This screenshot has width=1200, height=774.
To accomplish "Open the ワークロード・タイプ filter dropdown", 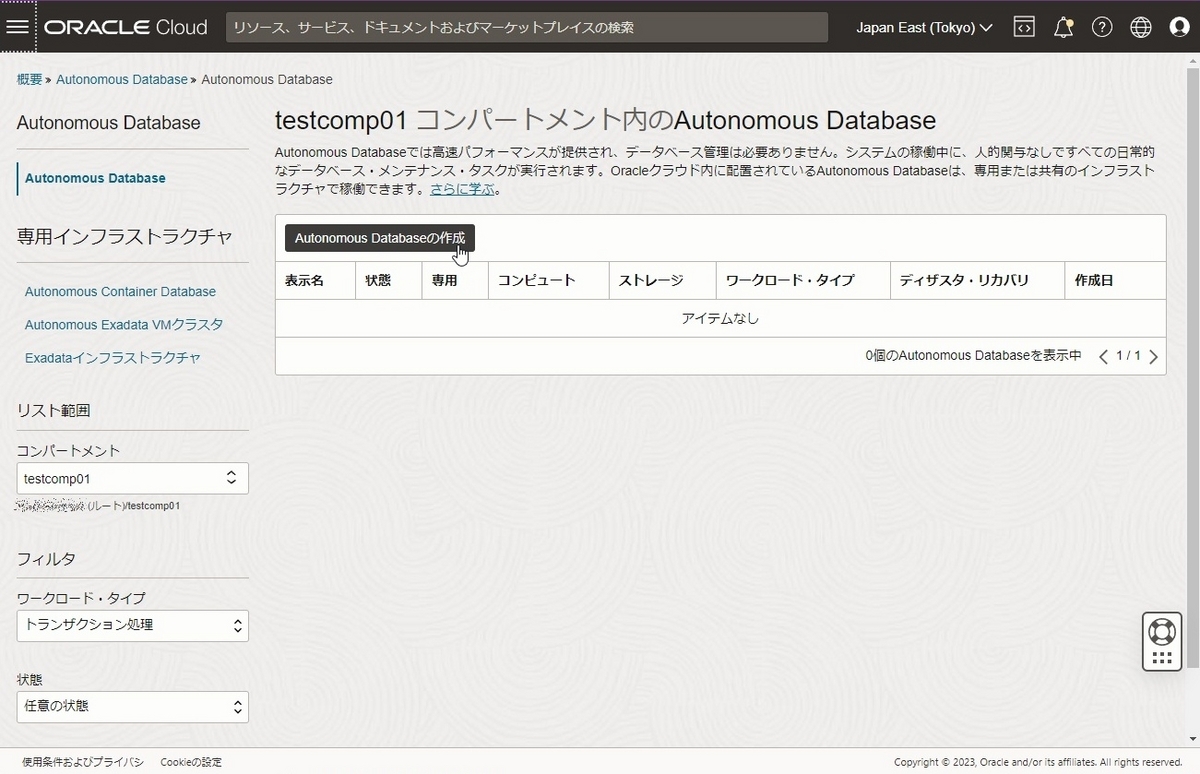I will (132, 625).
